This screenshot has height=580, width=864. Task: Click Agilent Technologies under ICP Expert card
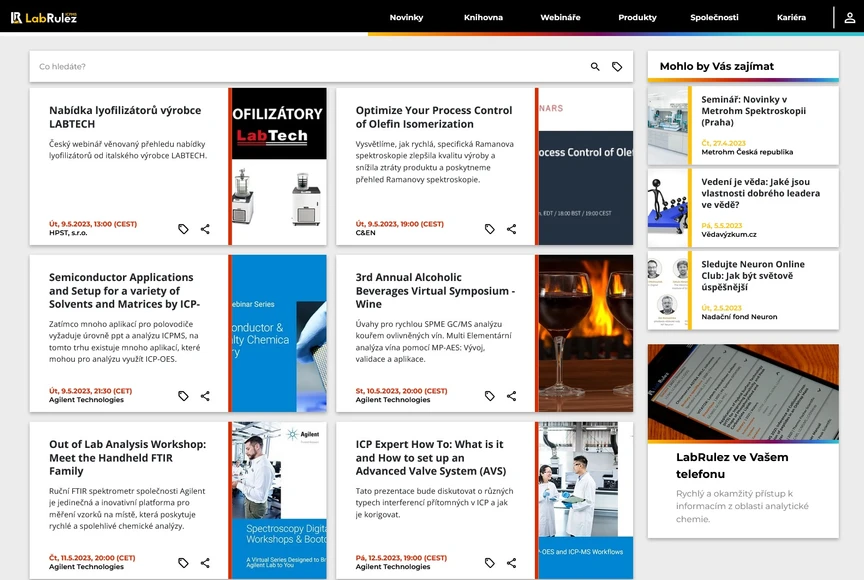(x=392, y=567)
